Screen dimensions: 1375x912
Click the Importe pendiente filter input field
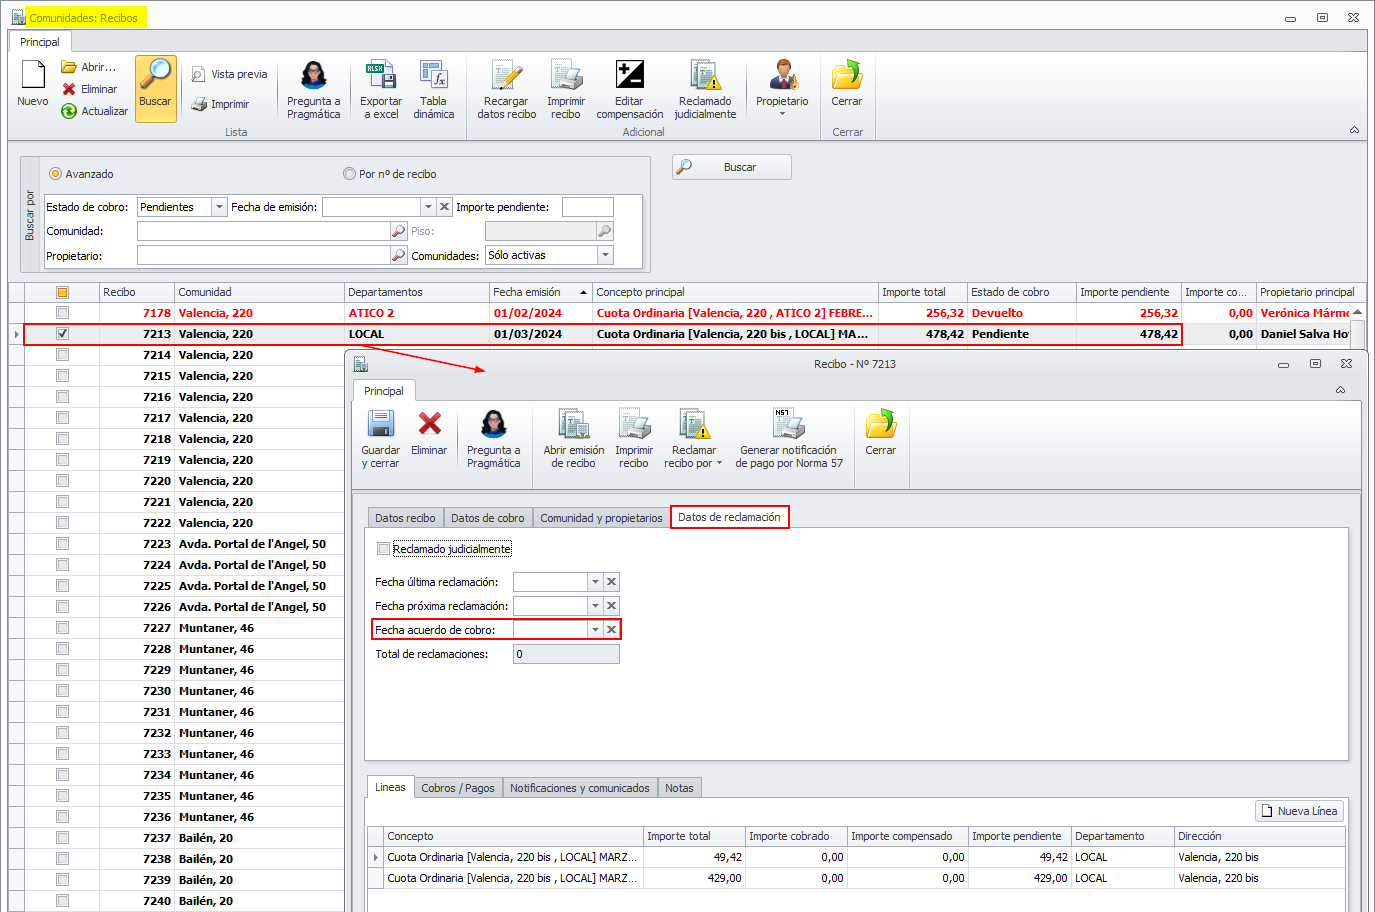pyautogui.click(x=588, y=207)
